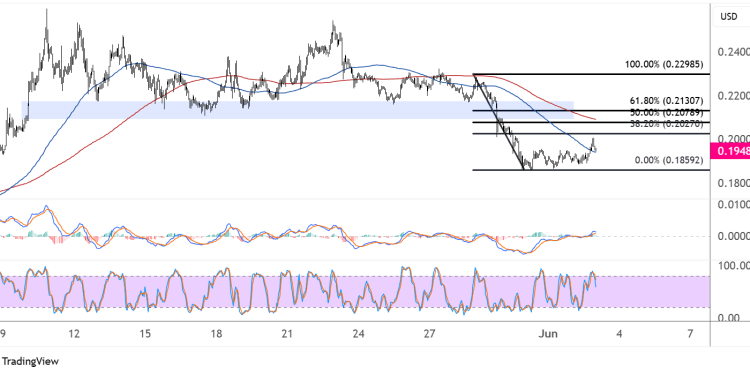Select the 38.20% (0.20270) Fibonacci label
Viewport: 750px width, 375px height.
[666, 123]
